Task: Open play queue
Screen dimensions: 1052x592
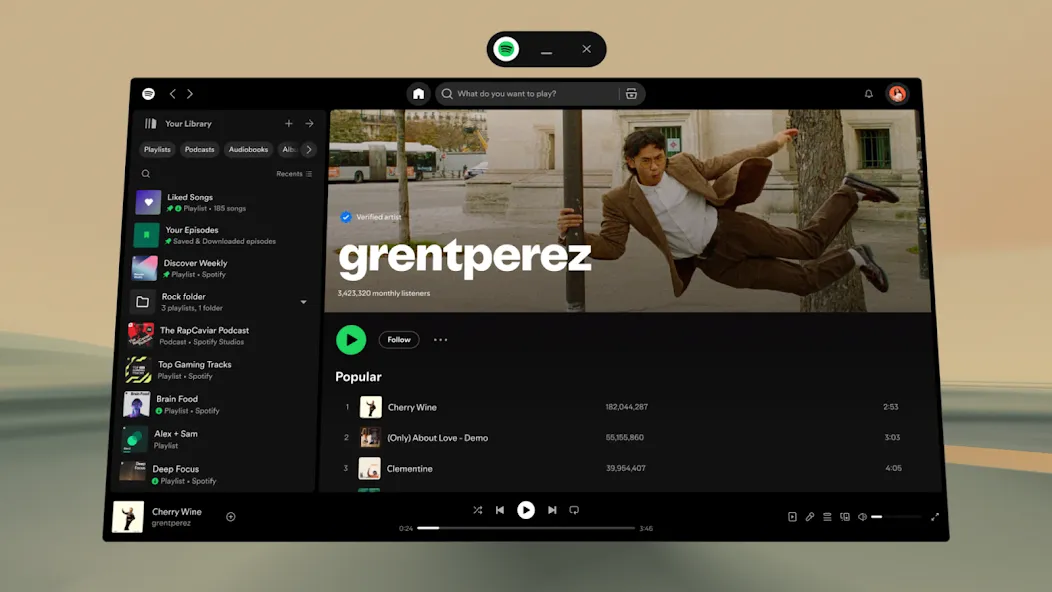Action: (x=827, y=517)
